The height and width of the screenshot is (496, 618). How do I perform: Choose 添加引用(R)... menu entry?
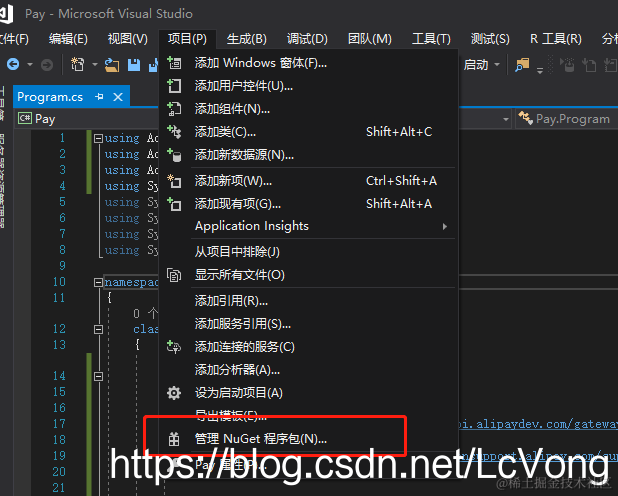coord(308,301)
